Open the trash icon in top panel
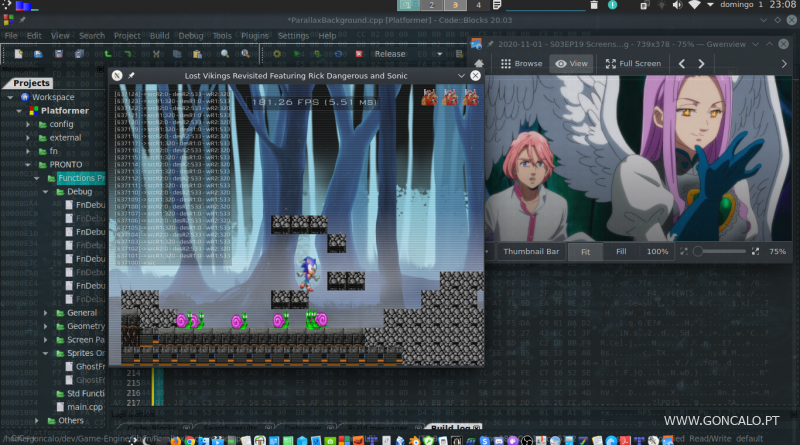The height and width of the screenshot is (445, 800). point(594,5)
